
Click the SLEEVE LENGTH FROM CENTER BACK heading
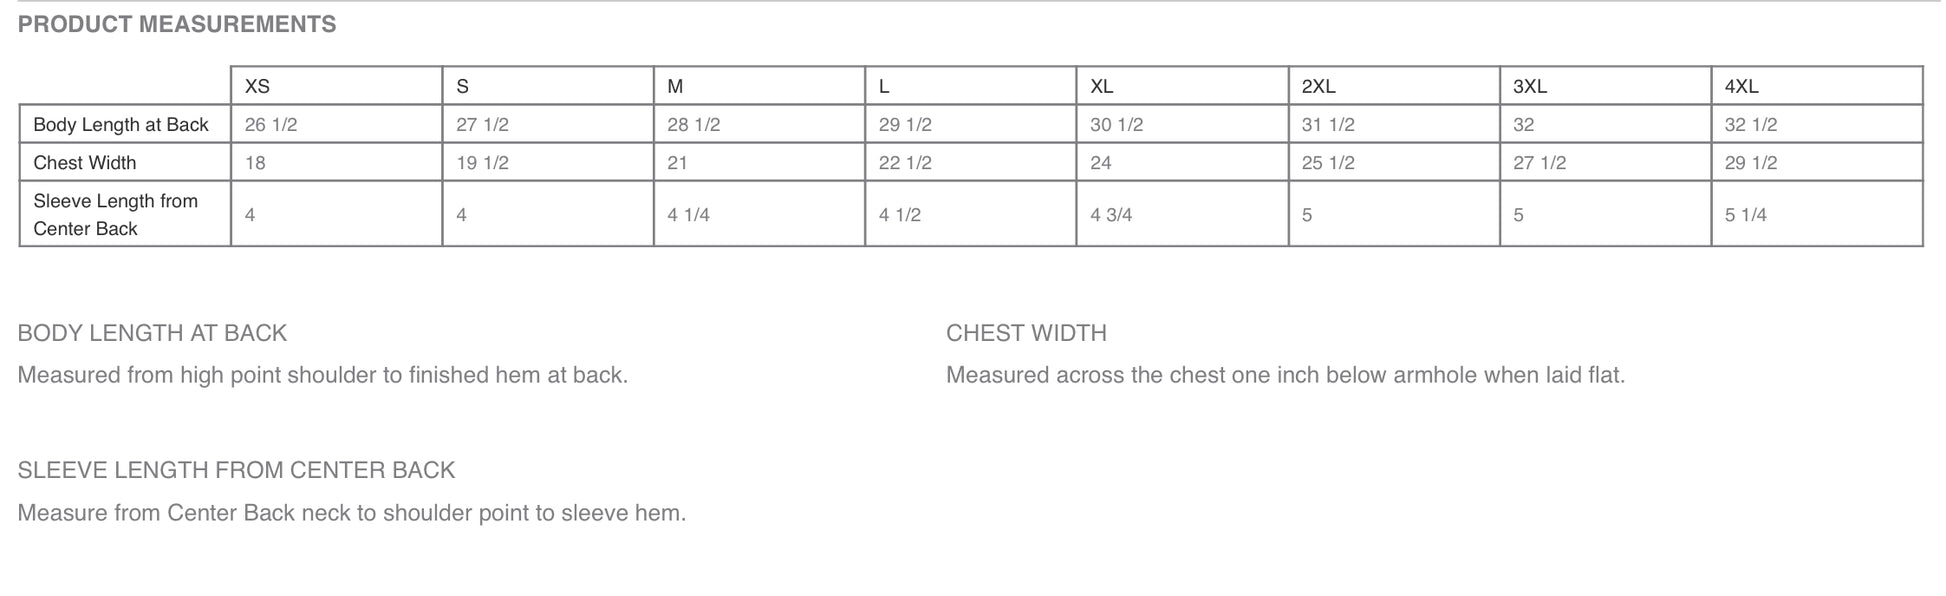click(236, 470)
